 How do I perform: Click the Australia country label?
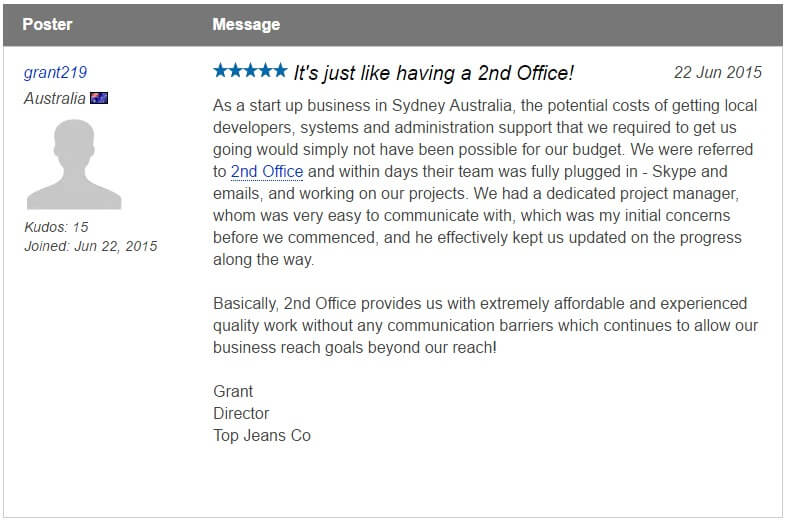pos(54,98)
